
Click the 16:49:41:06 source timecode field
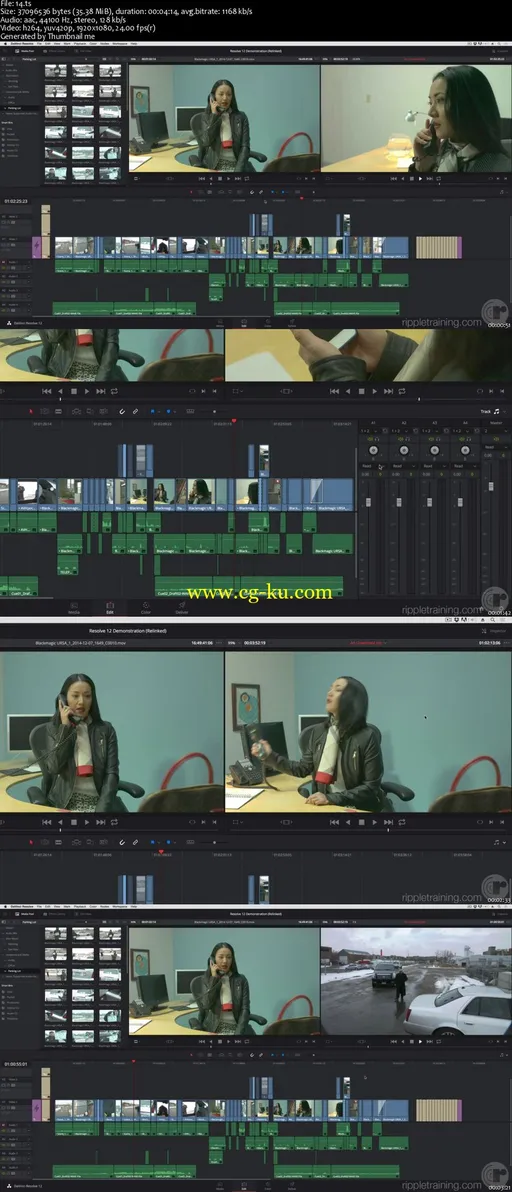point(201,642)
